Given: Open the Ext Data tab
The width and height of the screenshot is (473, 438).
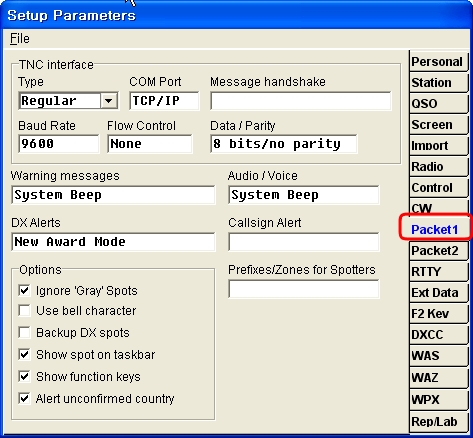Looking at the screenshot, I should [438, 293].
